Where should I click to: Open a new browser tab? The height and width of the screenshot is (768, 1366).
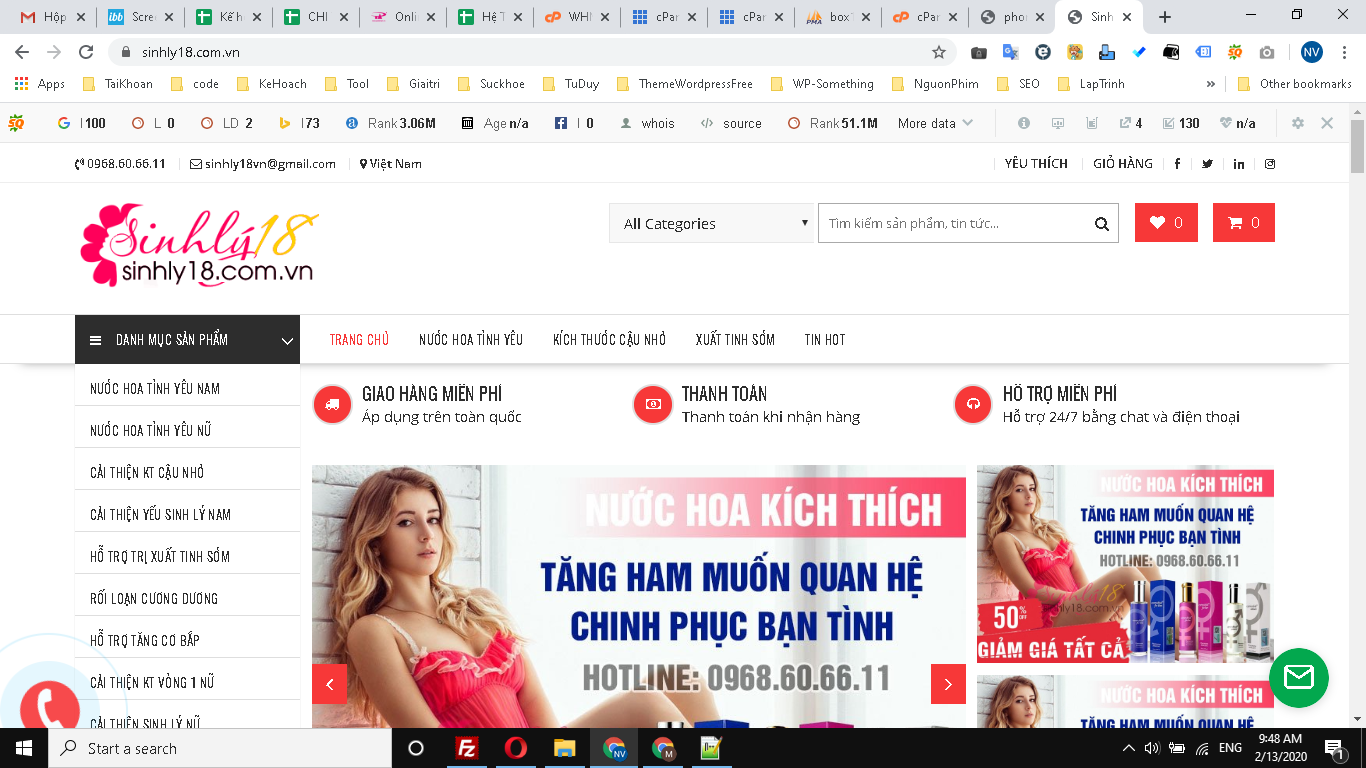pyautogui.click(x=1165, y=17)
